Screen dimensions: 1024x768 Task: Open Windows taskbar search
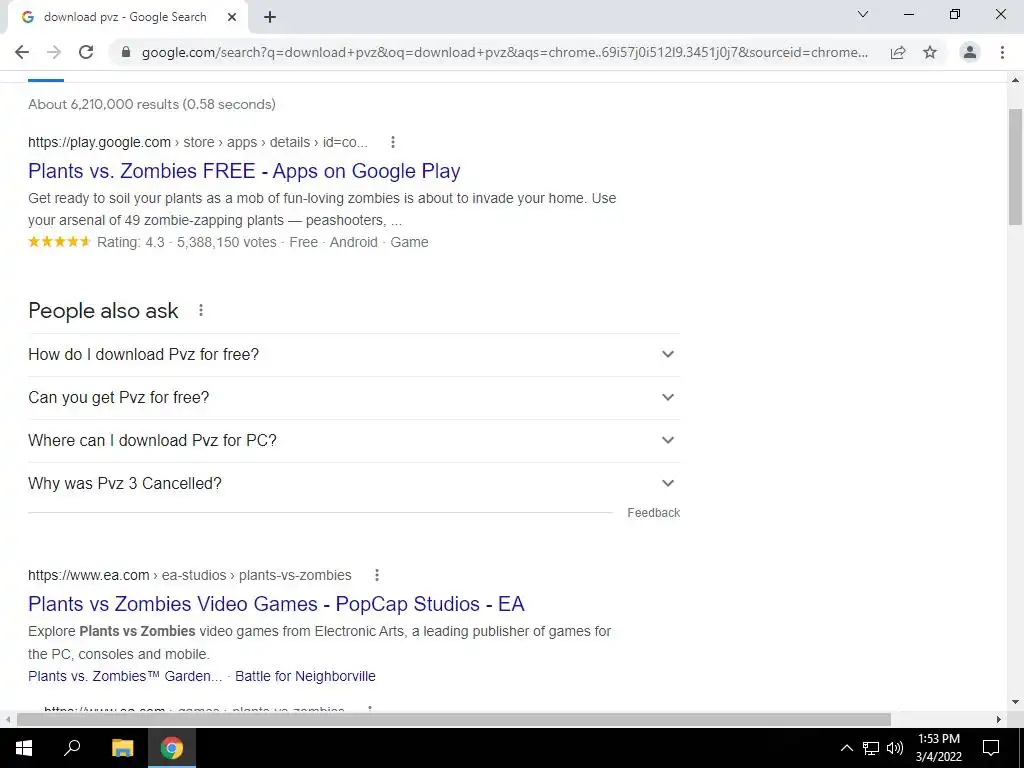pyautogui.click(x=72, y=748)
